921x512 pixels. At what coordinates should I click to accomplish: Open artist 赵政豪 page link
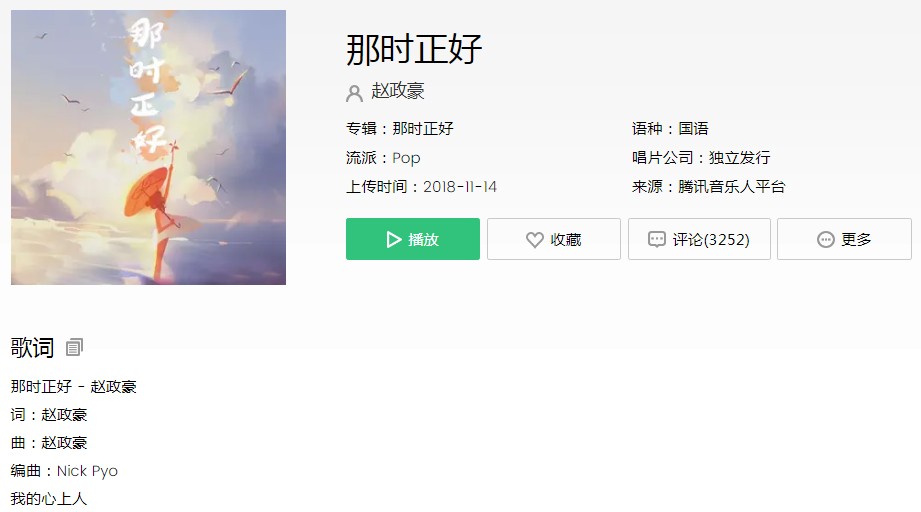pos(398,91)
